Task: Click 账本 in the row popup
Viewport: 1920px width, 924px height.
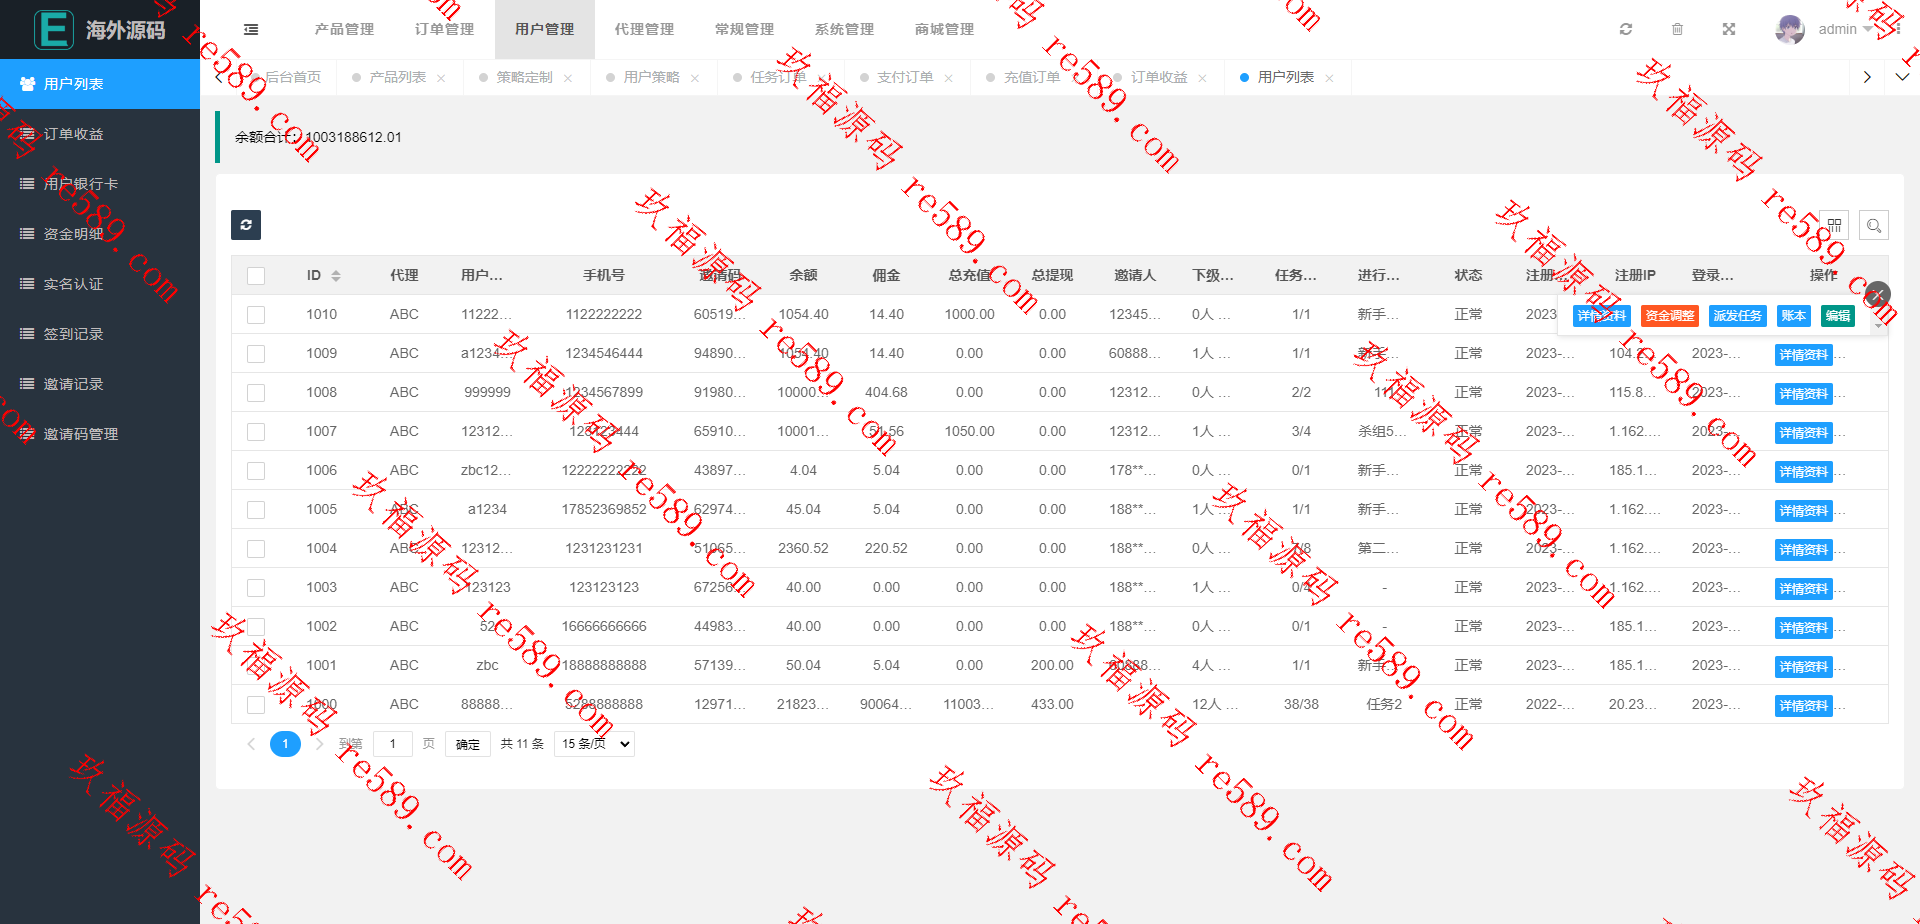Action: 1794,316
